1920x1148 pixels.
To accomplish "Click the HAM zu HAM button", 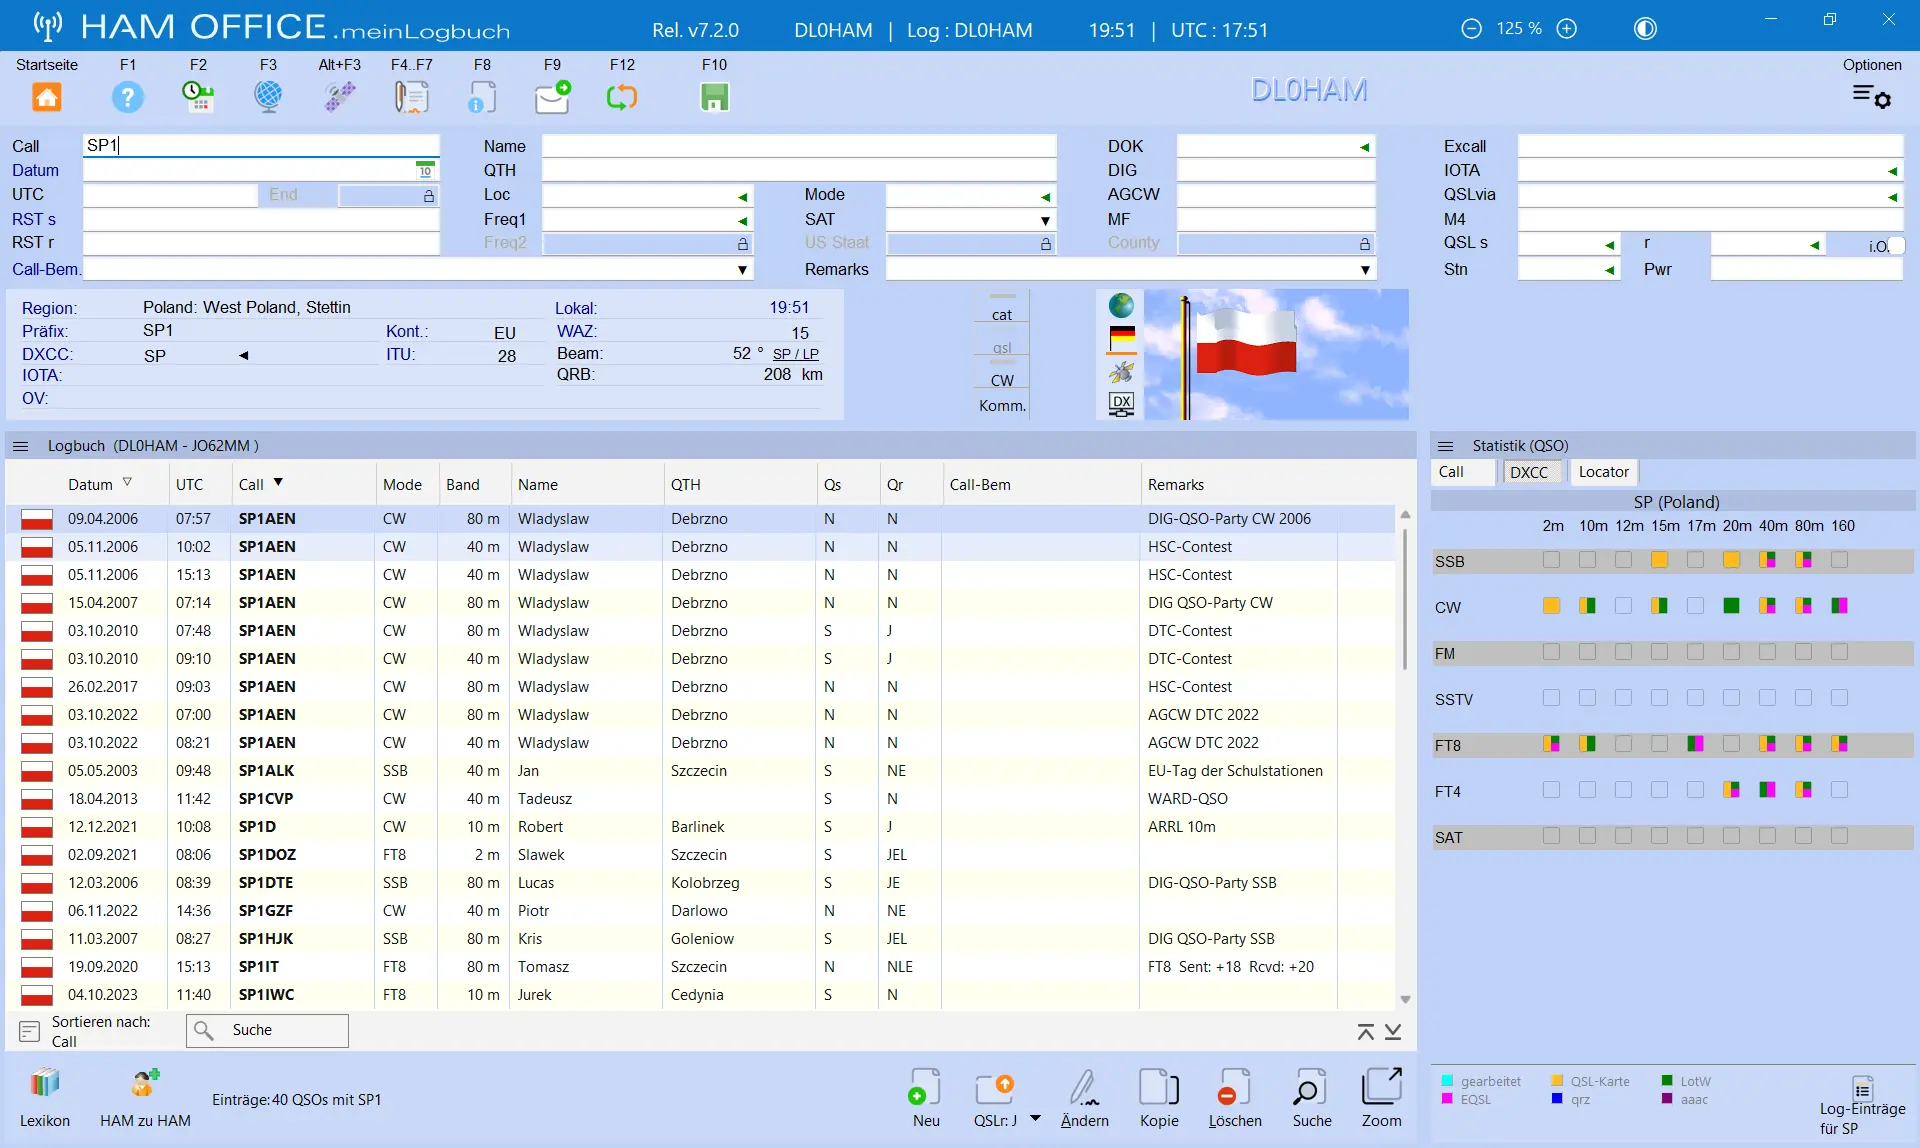I will [x=145, y=1098].
